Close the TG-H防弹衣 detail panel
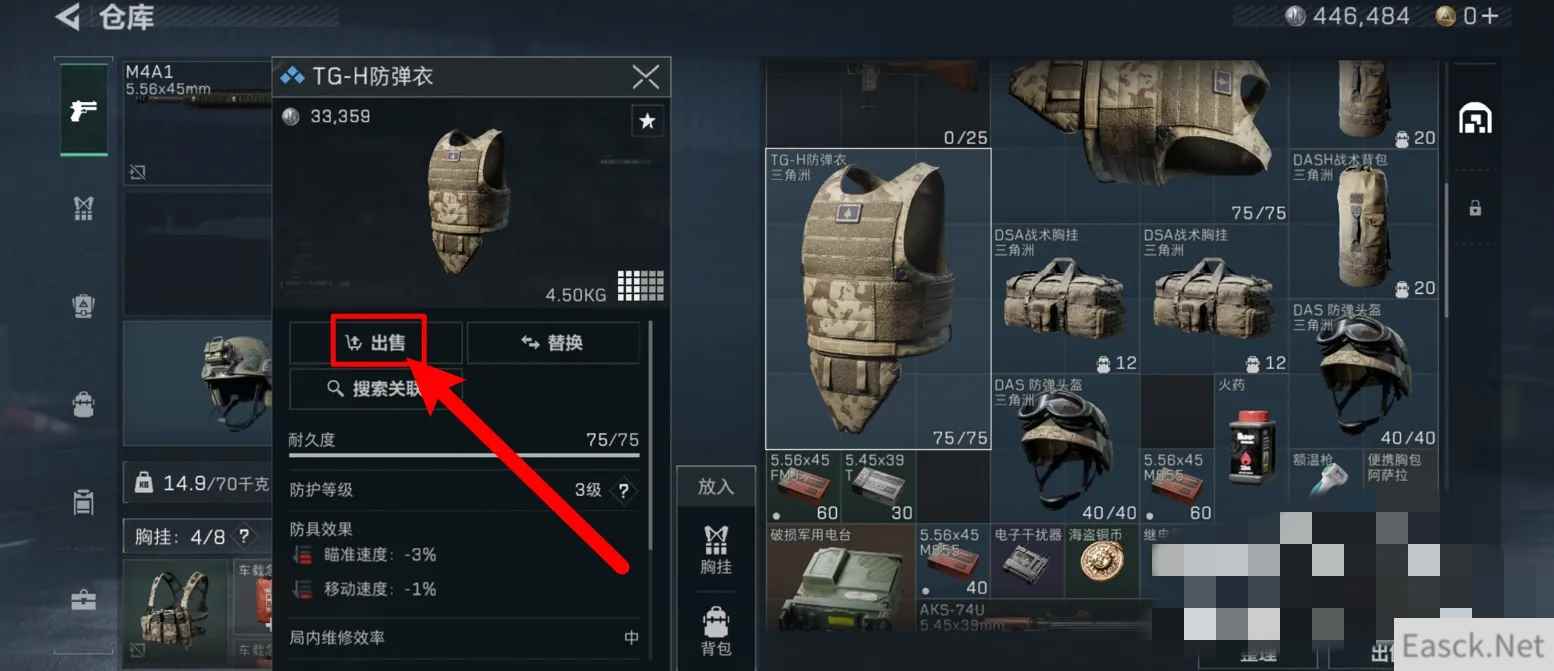The height and width of the screenshot is (671, 1554). click(646, 76)
